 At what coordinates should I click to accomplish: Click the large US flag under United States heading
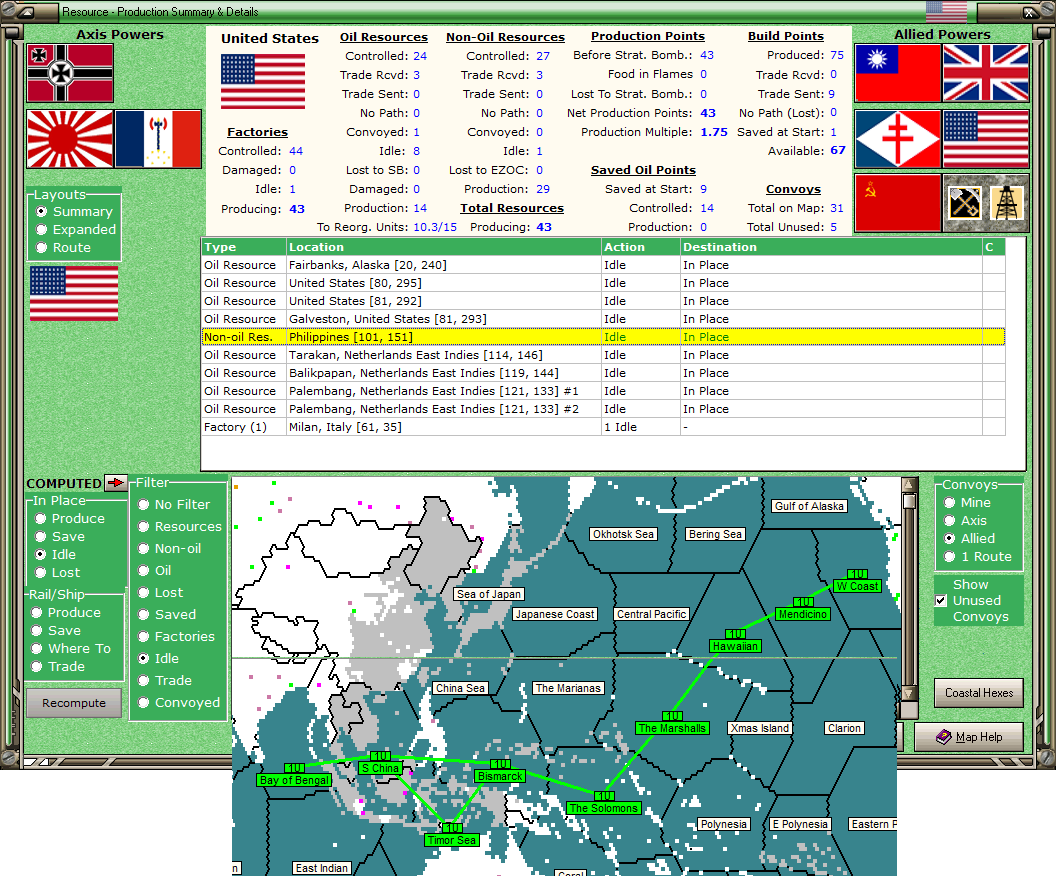click(x=263, y=81)
